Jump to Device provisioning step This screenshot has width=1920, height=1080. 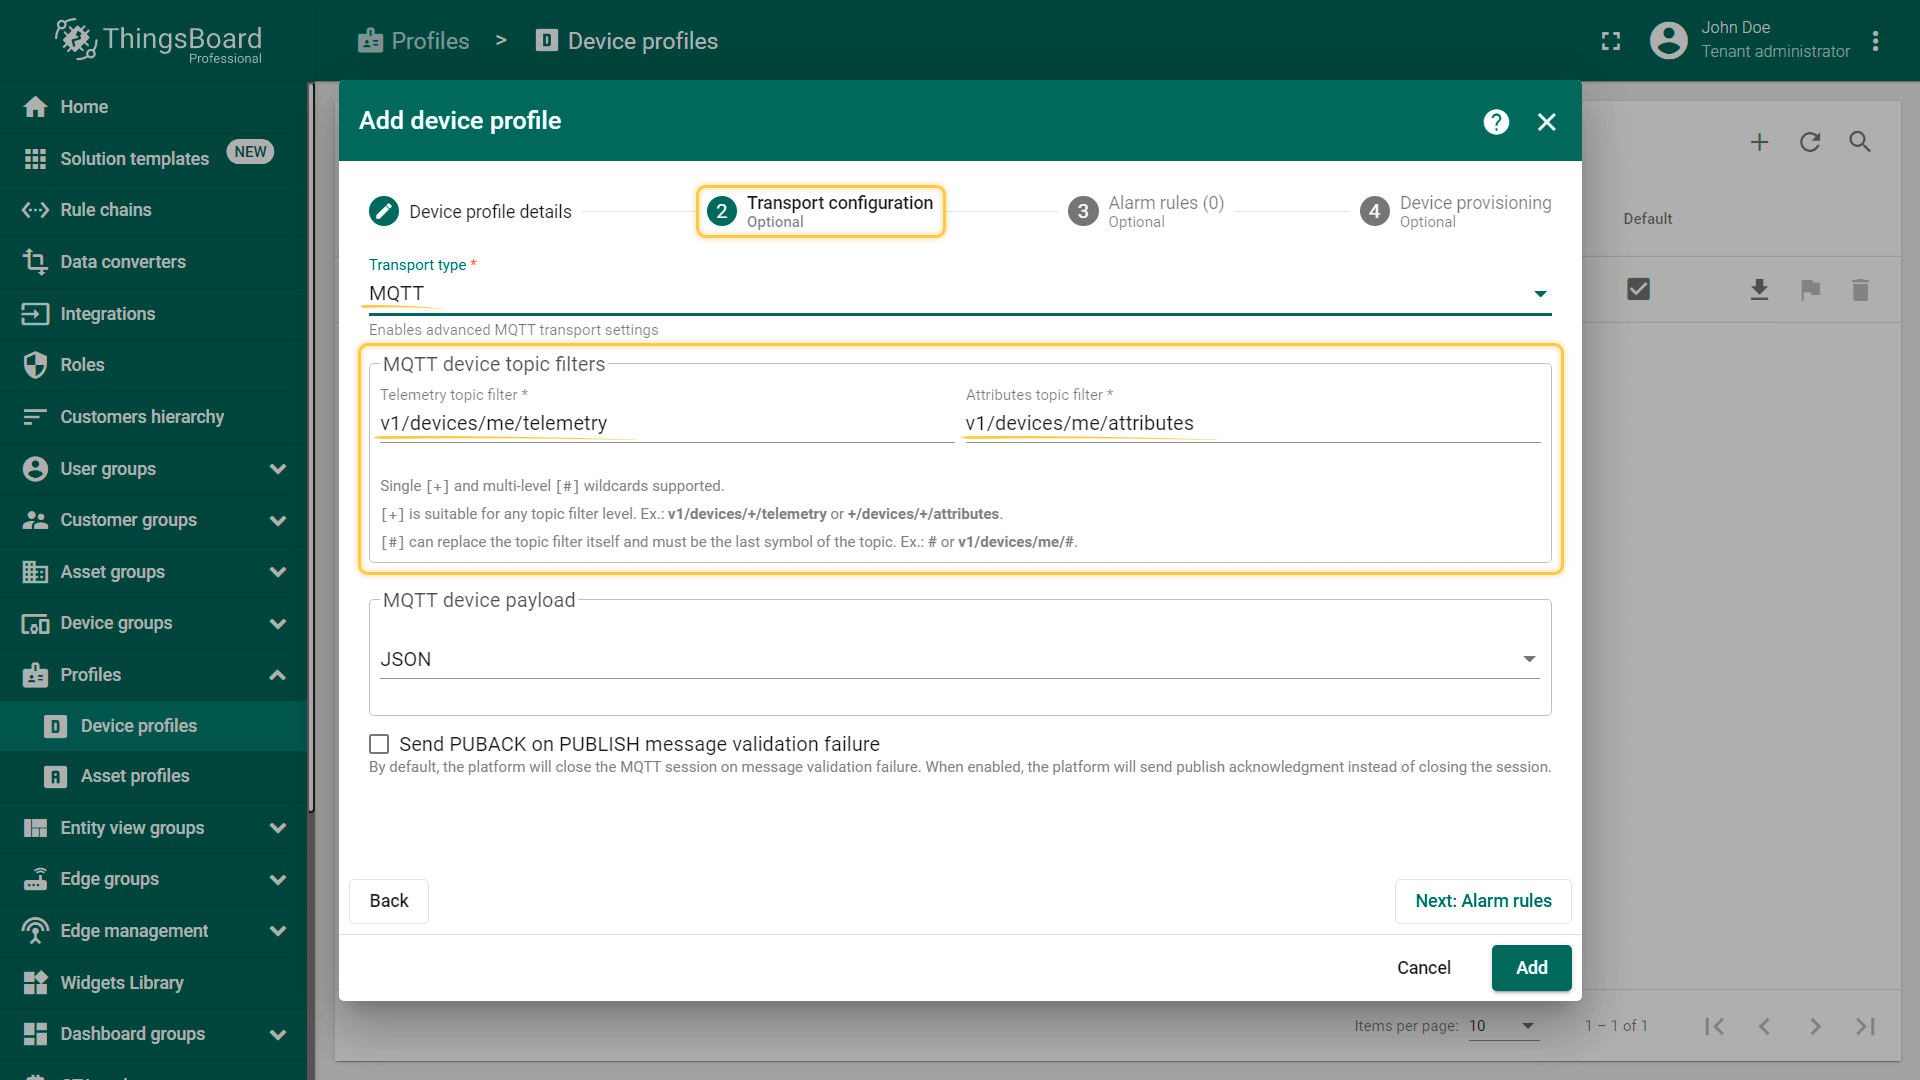click(x=1456, y=211)
